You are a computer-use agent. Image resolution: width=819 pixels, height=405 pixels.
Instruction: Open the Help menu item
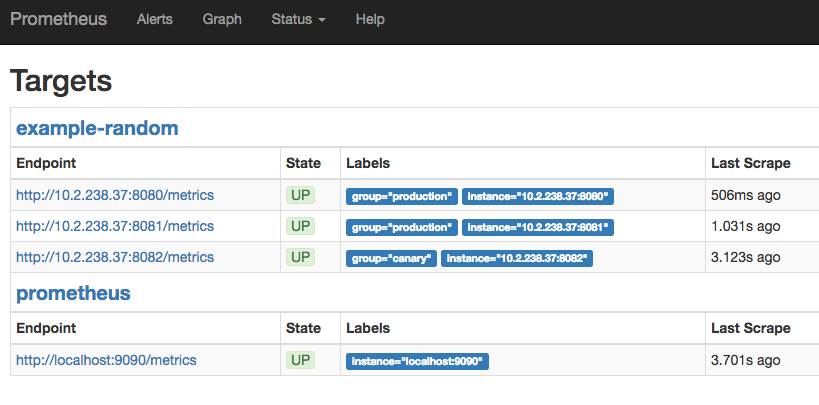(x=370, y=19)
